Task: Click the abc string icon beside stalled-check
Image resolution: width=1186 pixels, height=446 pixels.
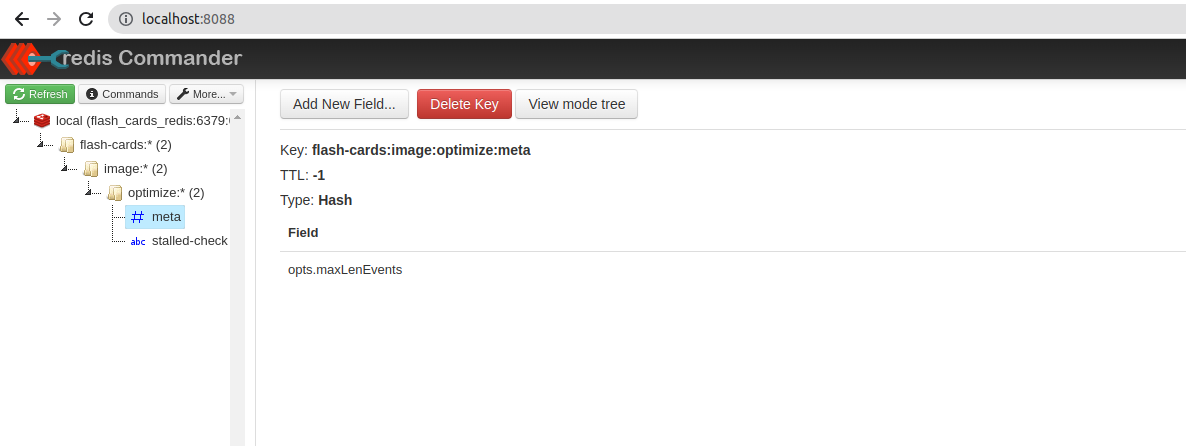Action: [138, 241]
